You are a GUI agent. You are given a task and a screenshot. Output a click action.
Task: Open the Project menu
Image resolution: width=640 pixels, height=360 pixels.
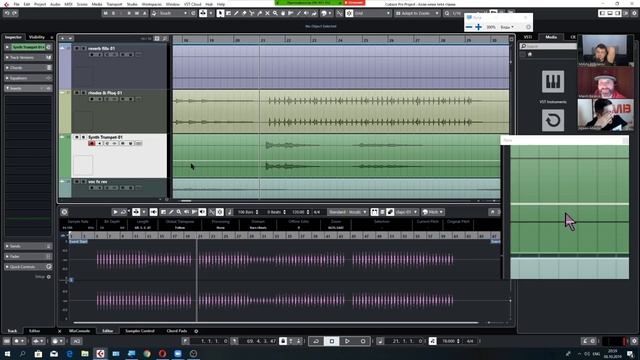[40, 4]
